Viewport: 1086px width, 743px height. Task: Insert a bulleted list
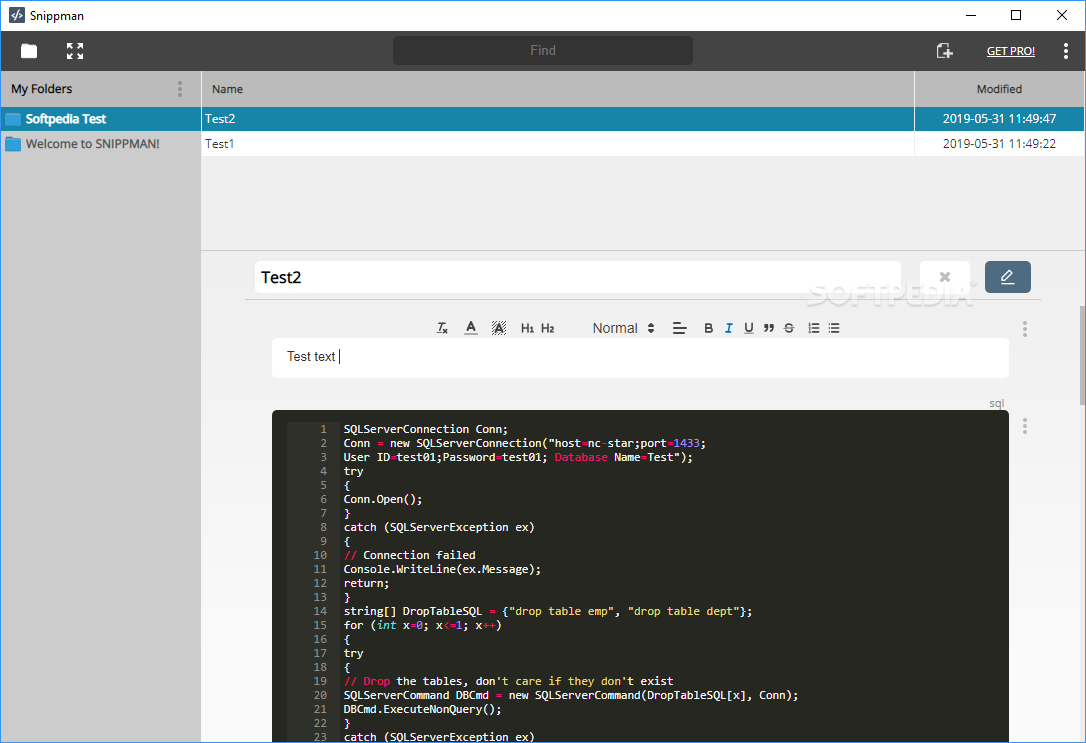click(834, 328)
